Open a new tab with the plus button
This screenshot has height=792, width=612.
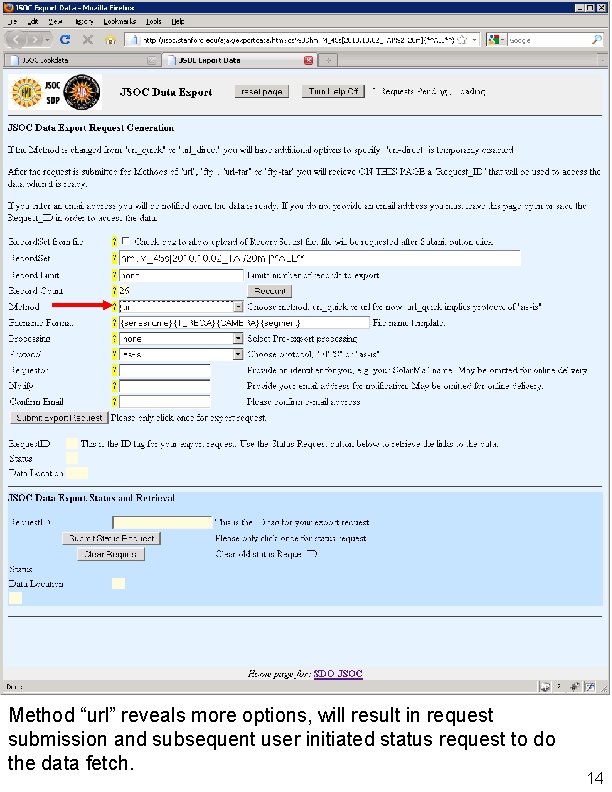tap(328, 60)
